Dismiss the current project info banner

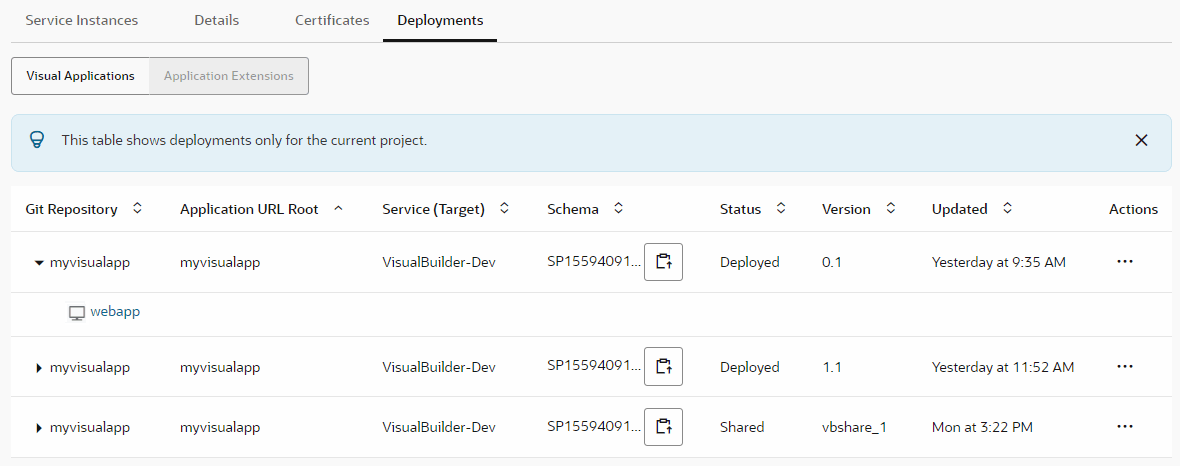coord(1141,141)
